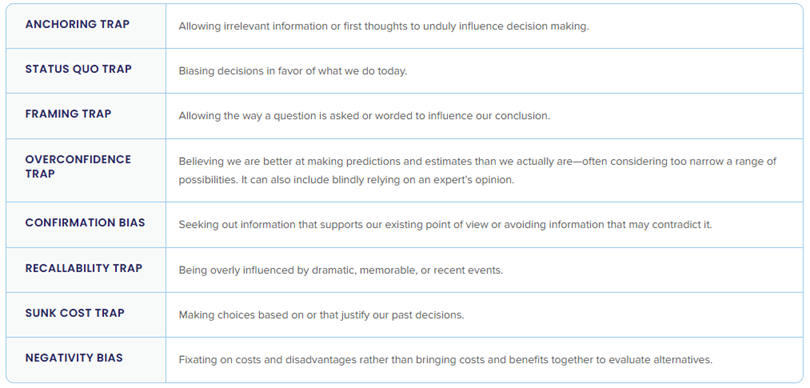The image size is (810, 388).
Task: Click the phrase 'unduly influence decision making' in the first row
Action: point(506,26)
